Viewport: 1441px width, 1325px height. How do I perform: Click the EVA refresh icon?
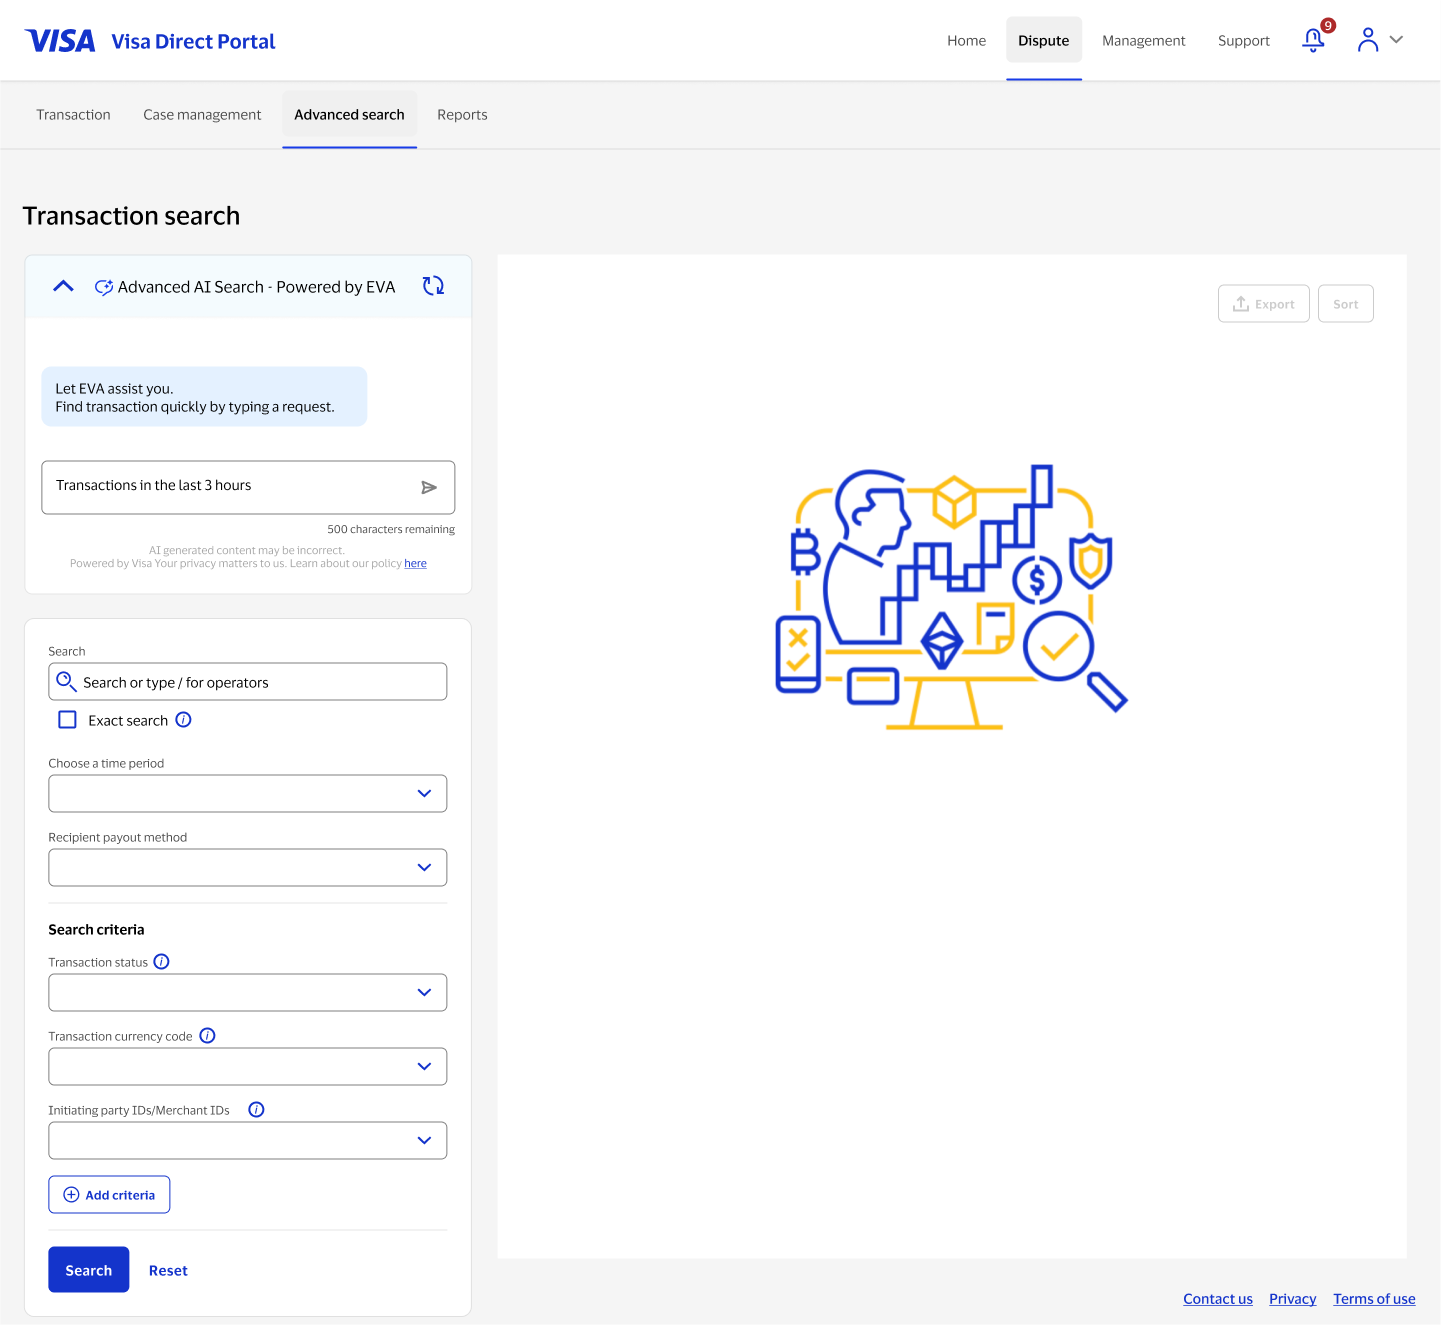point(433,286)
